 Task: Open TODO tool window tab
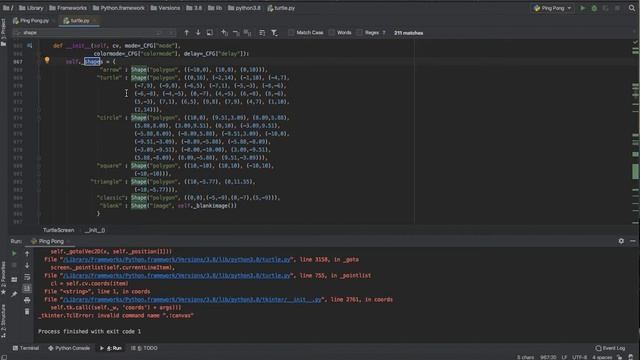pyautogui.click(x=144, y=348)
